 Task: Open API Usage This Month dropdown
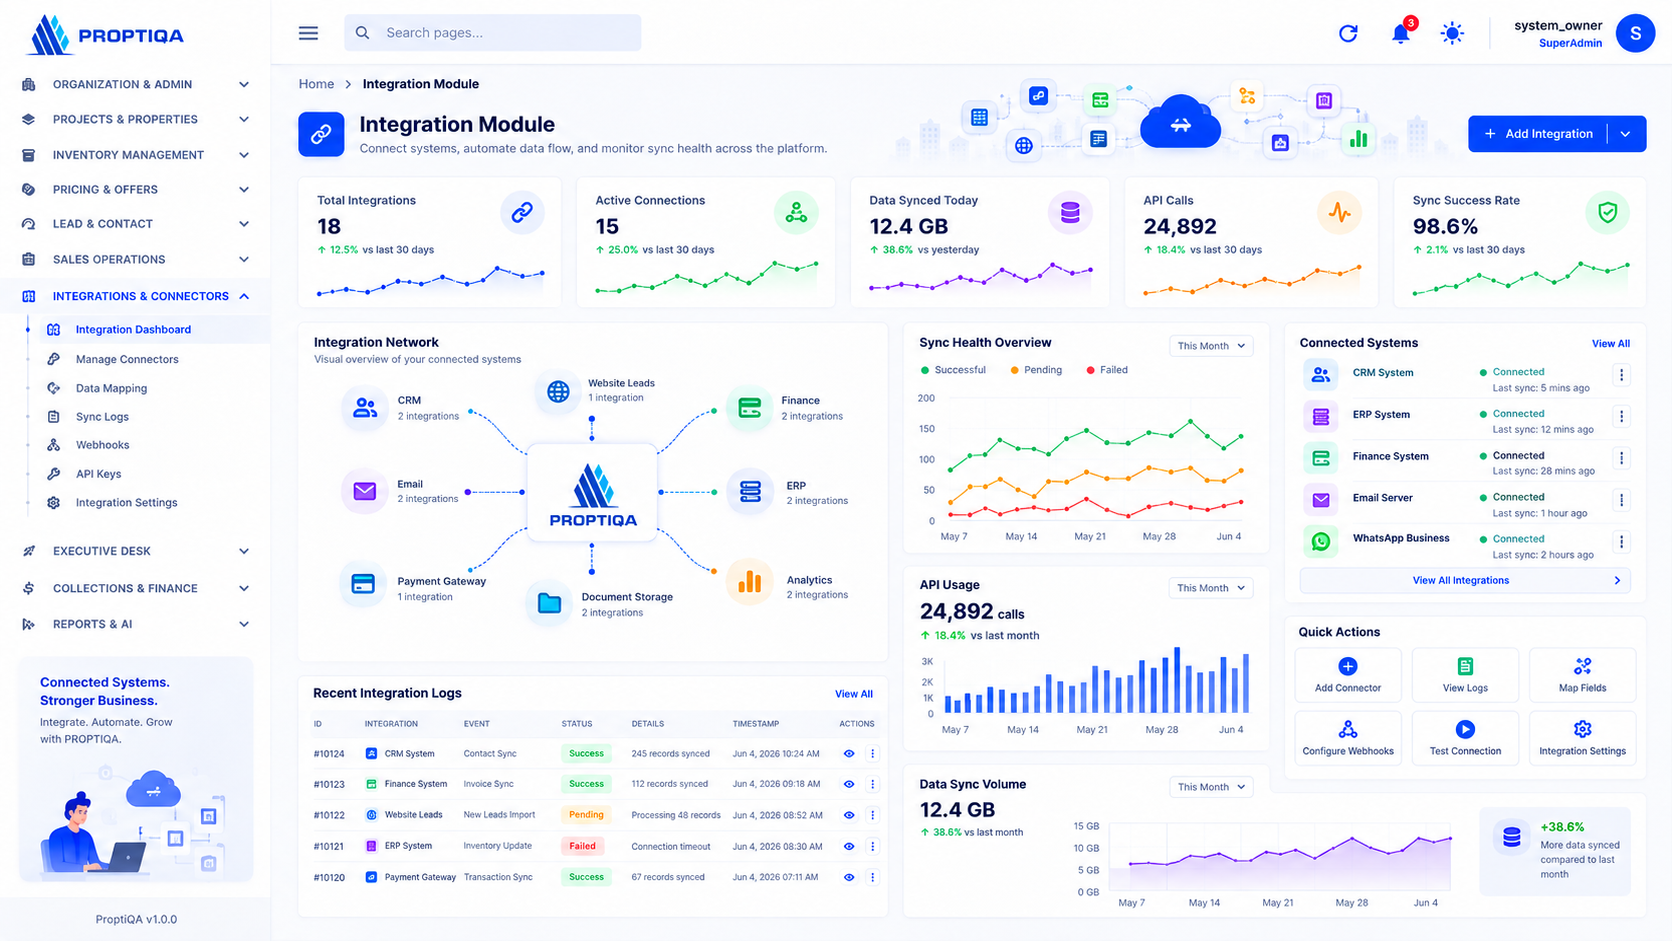coord(1211,588)
